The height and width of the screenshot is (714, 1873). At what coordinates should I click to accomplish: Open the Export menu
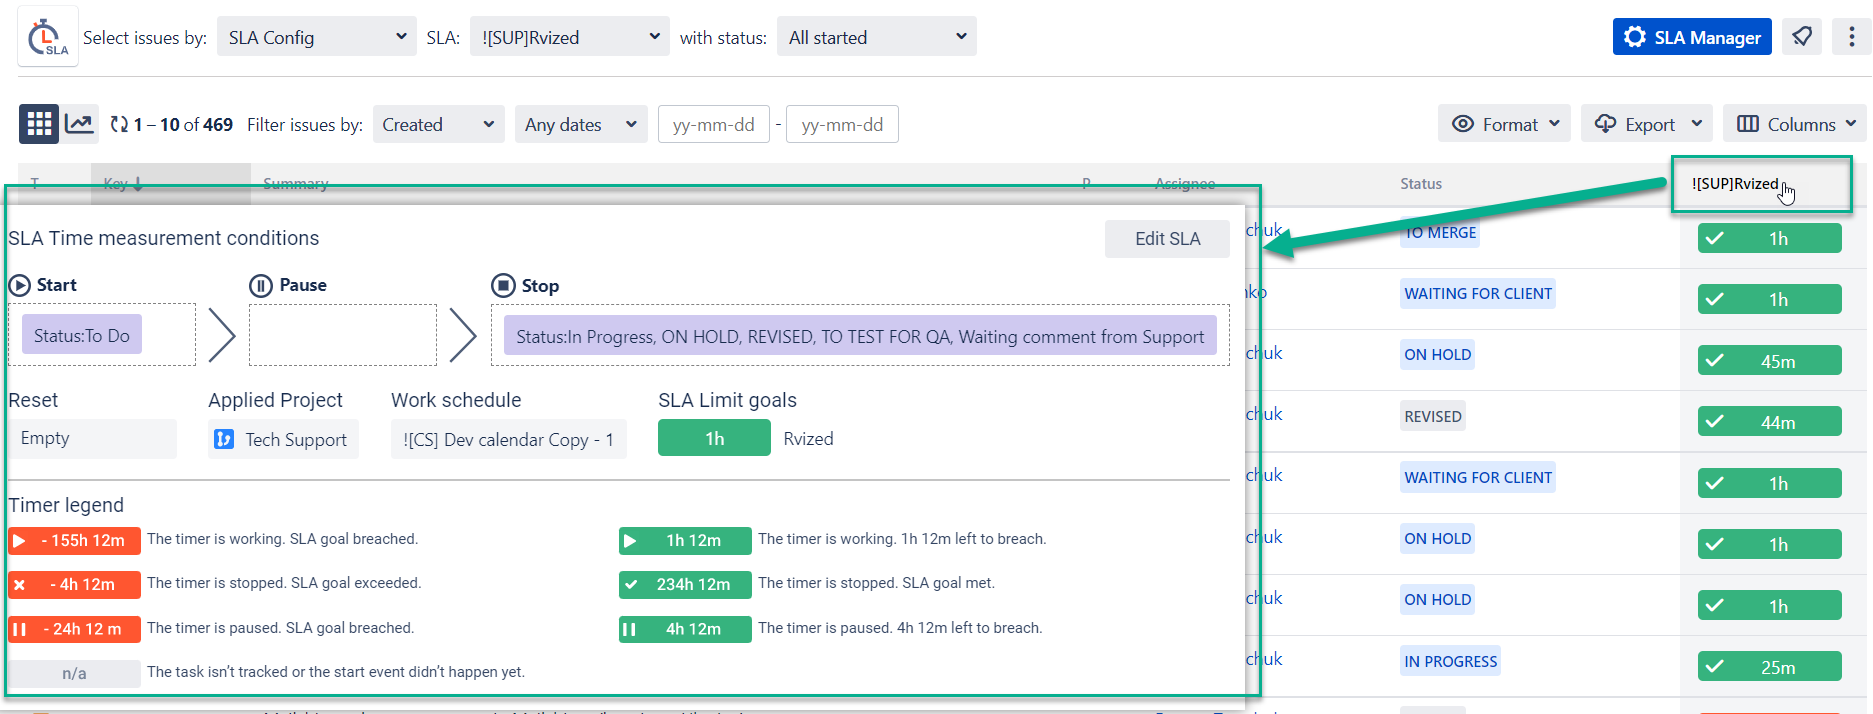[x=1646, y=124]
